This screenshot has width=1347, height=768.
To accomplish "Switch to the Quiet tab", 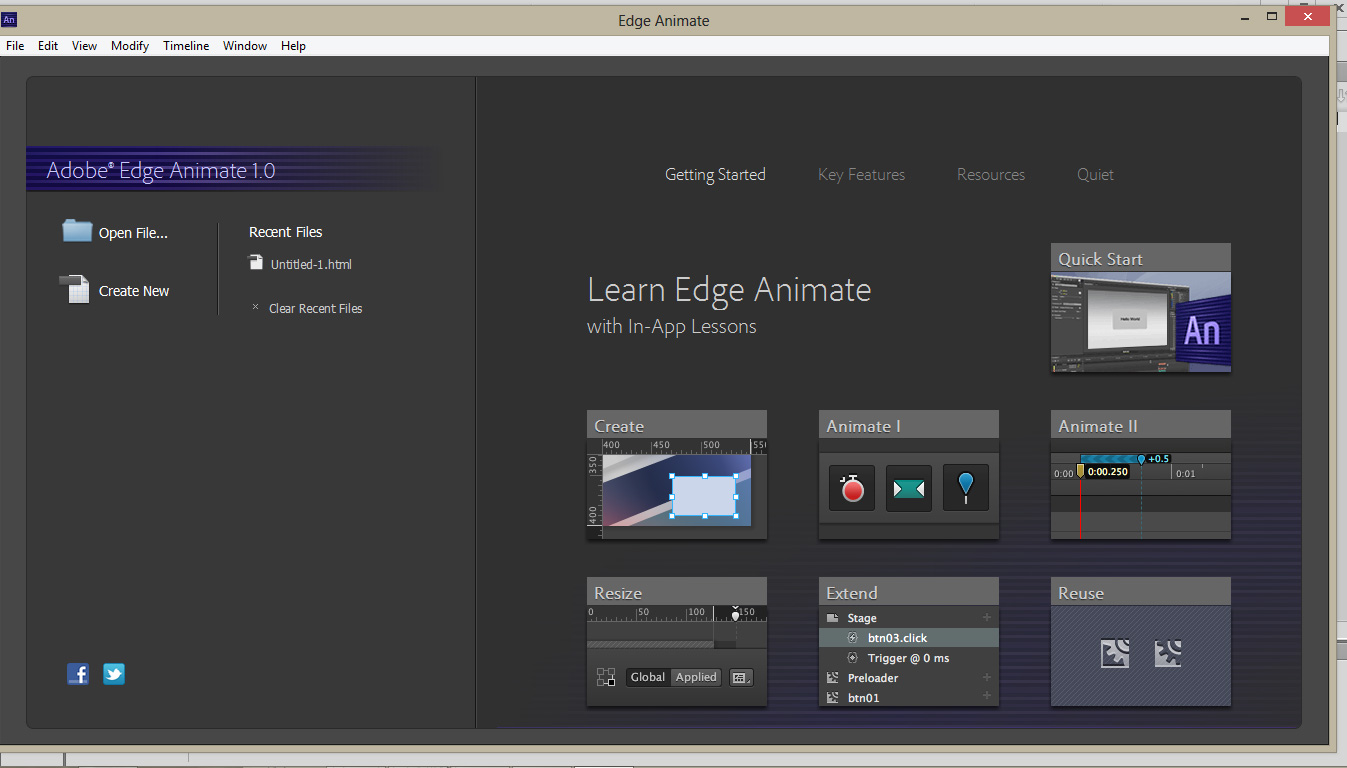I will pyautogui.click(x=1095, y=175).
